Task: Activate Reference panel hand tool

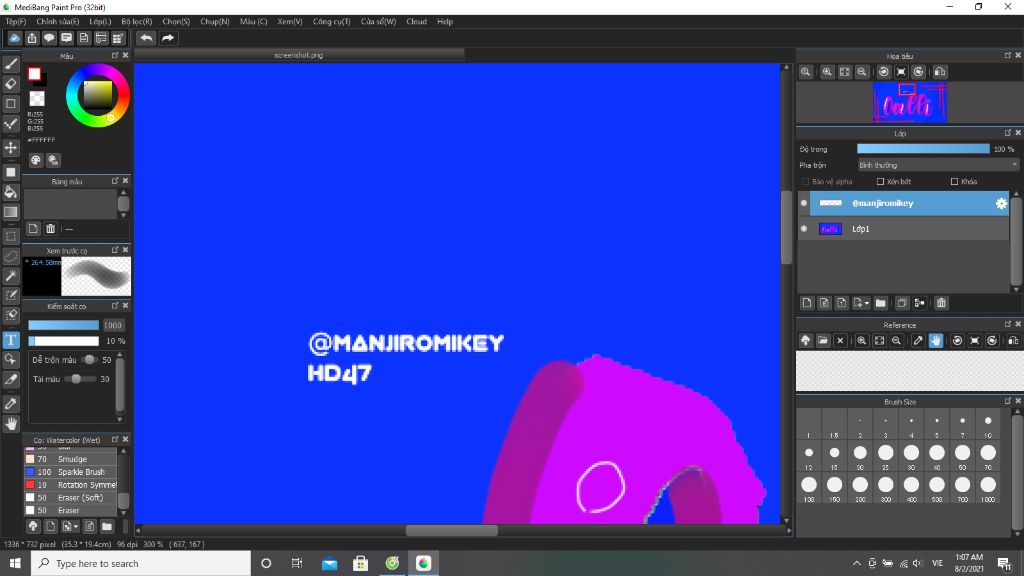Action: pos(936,340)
